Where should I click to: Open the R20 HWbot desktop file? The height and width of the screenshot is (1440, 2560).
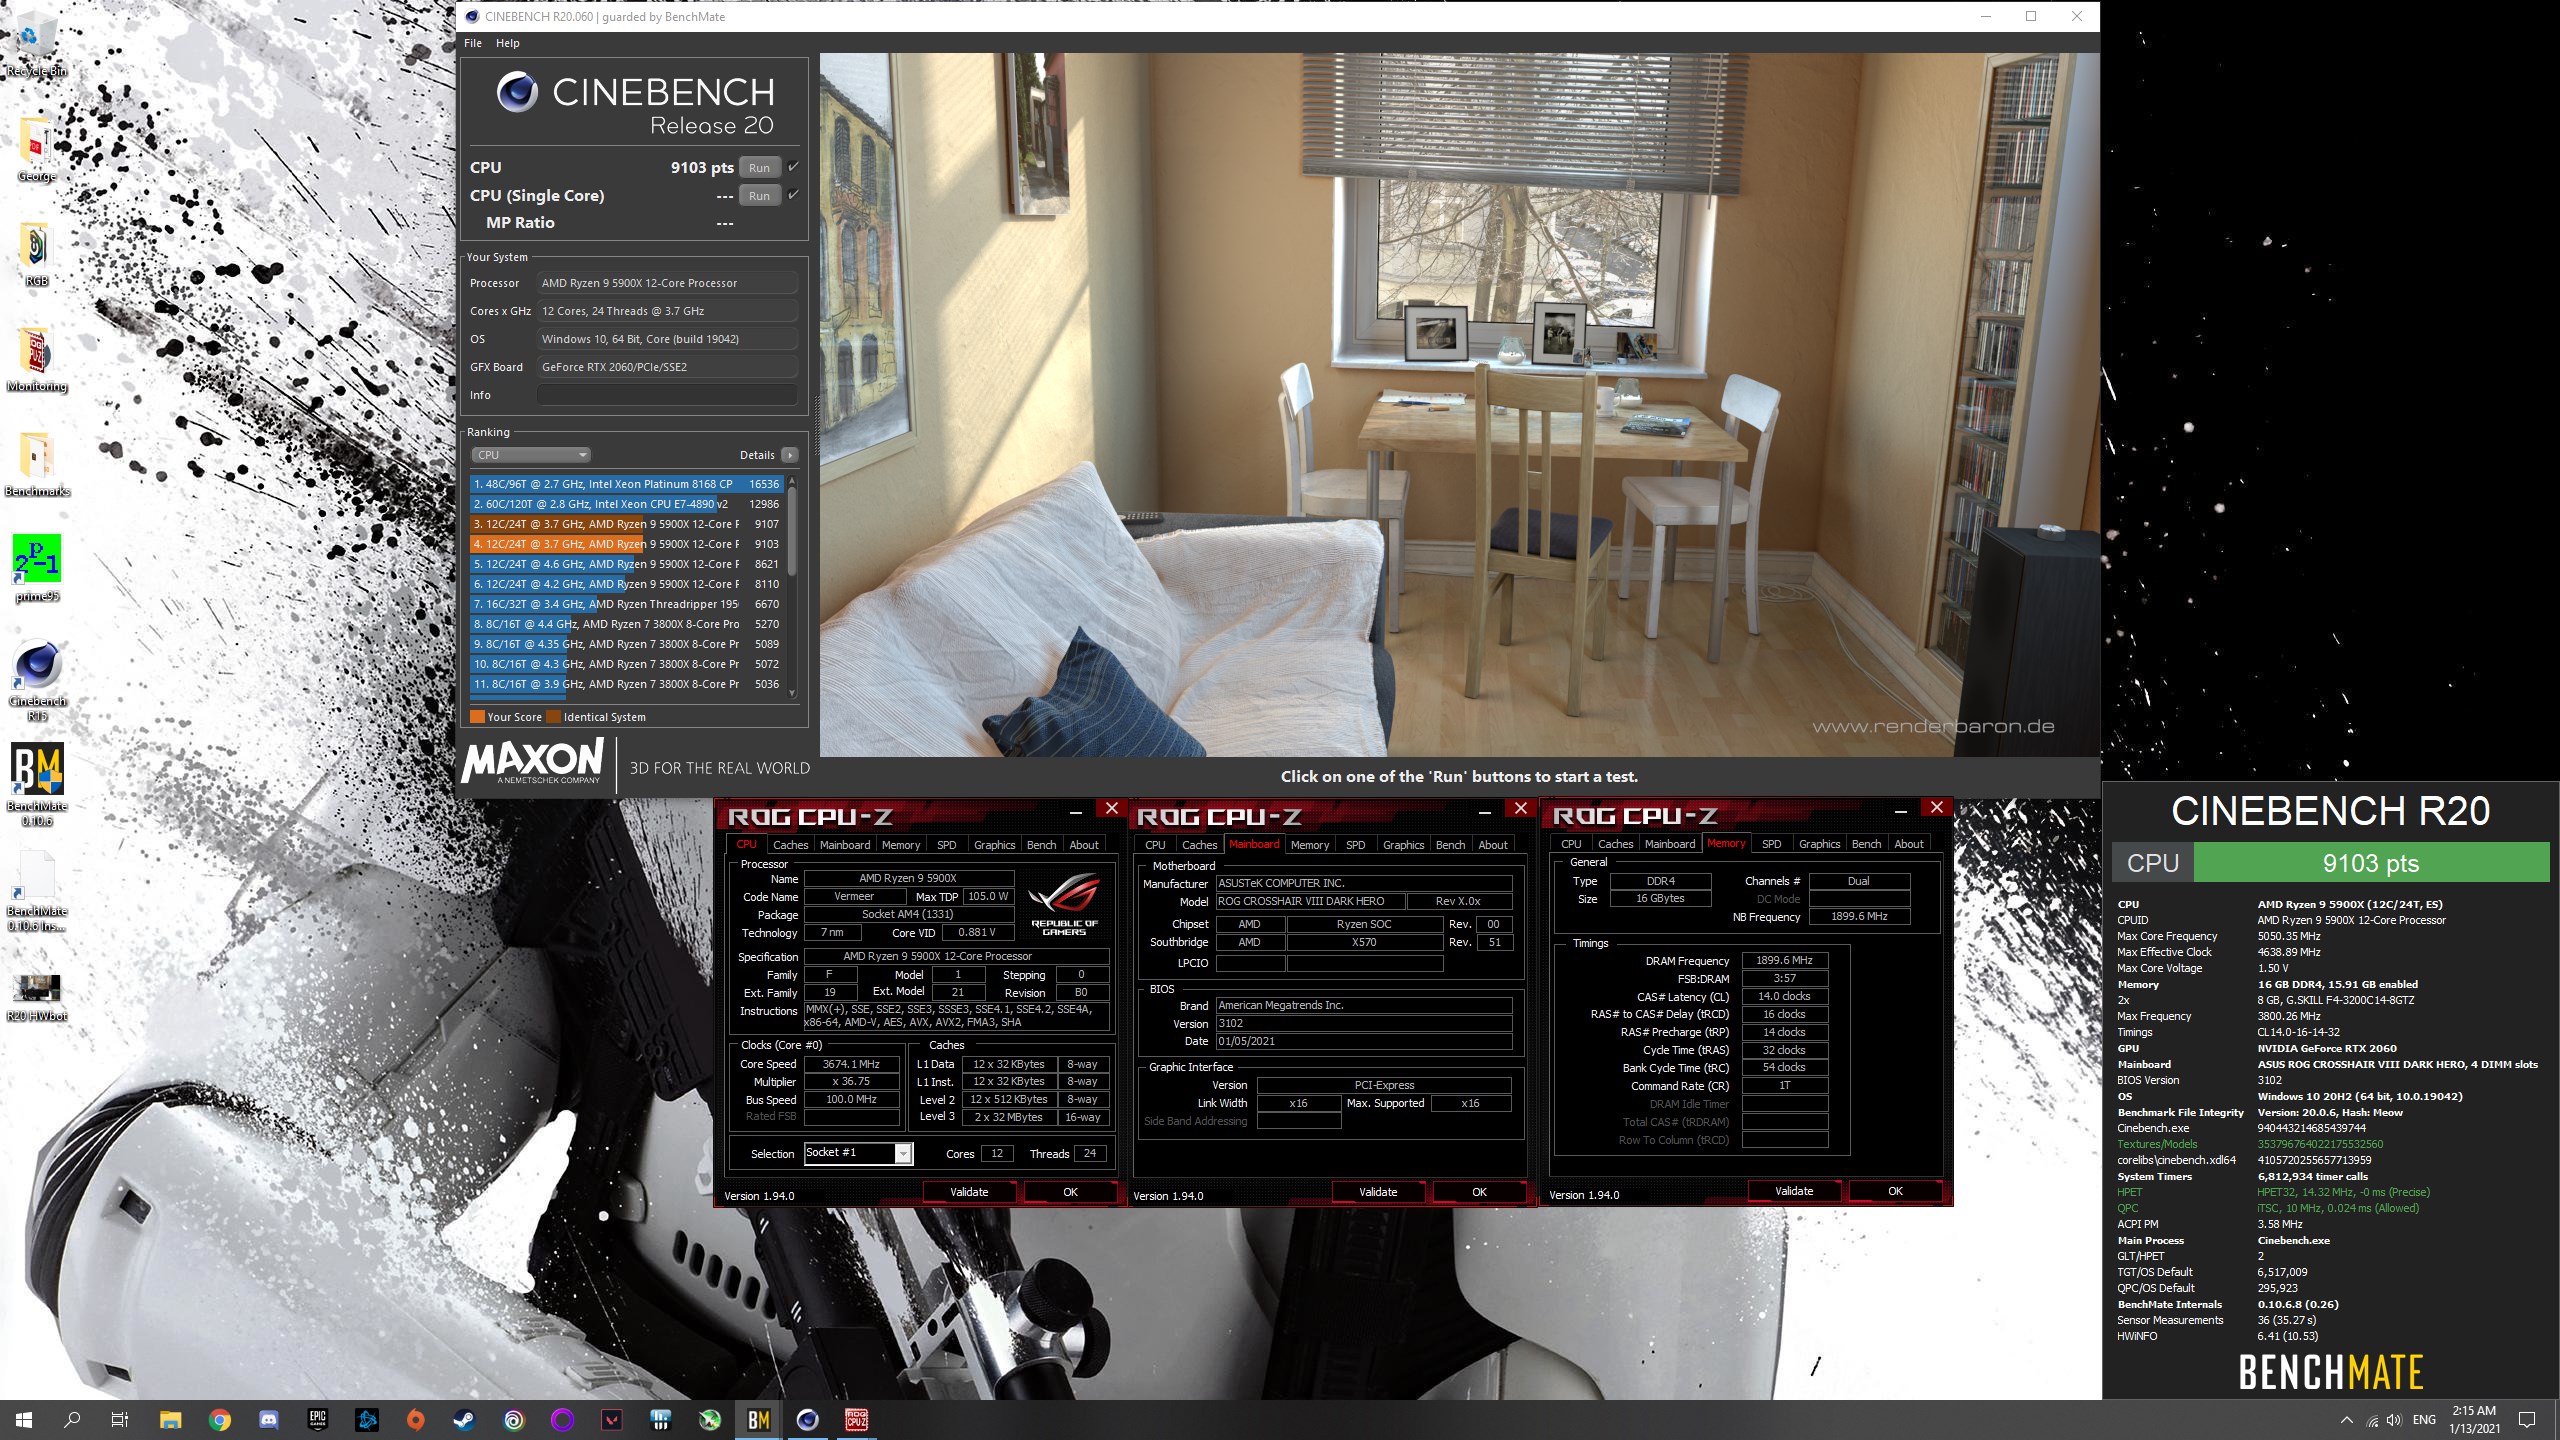36,998
